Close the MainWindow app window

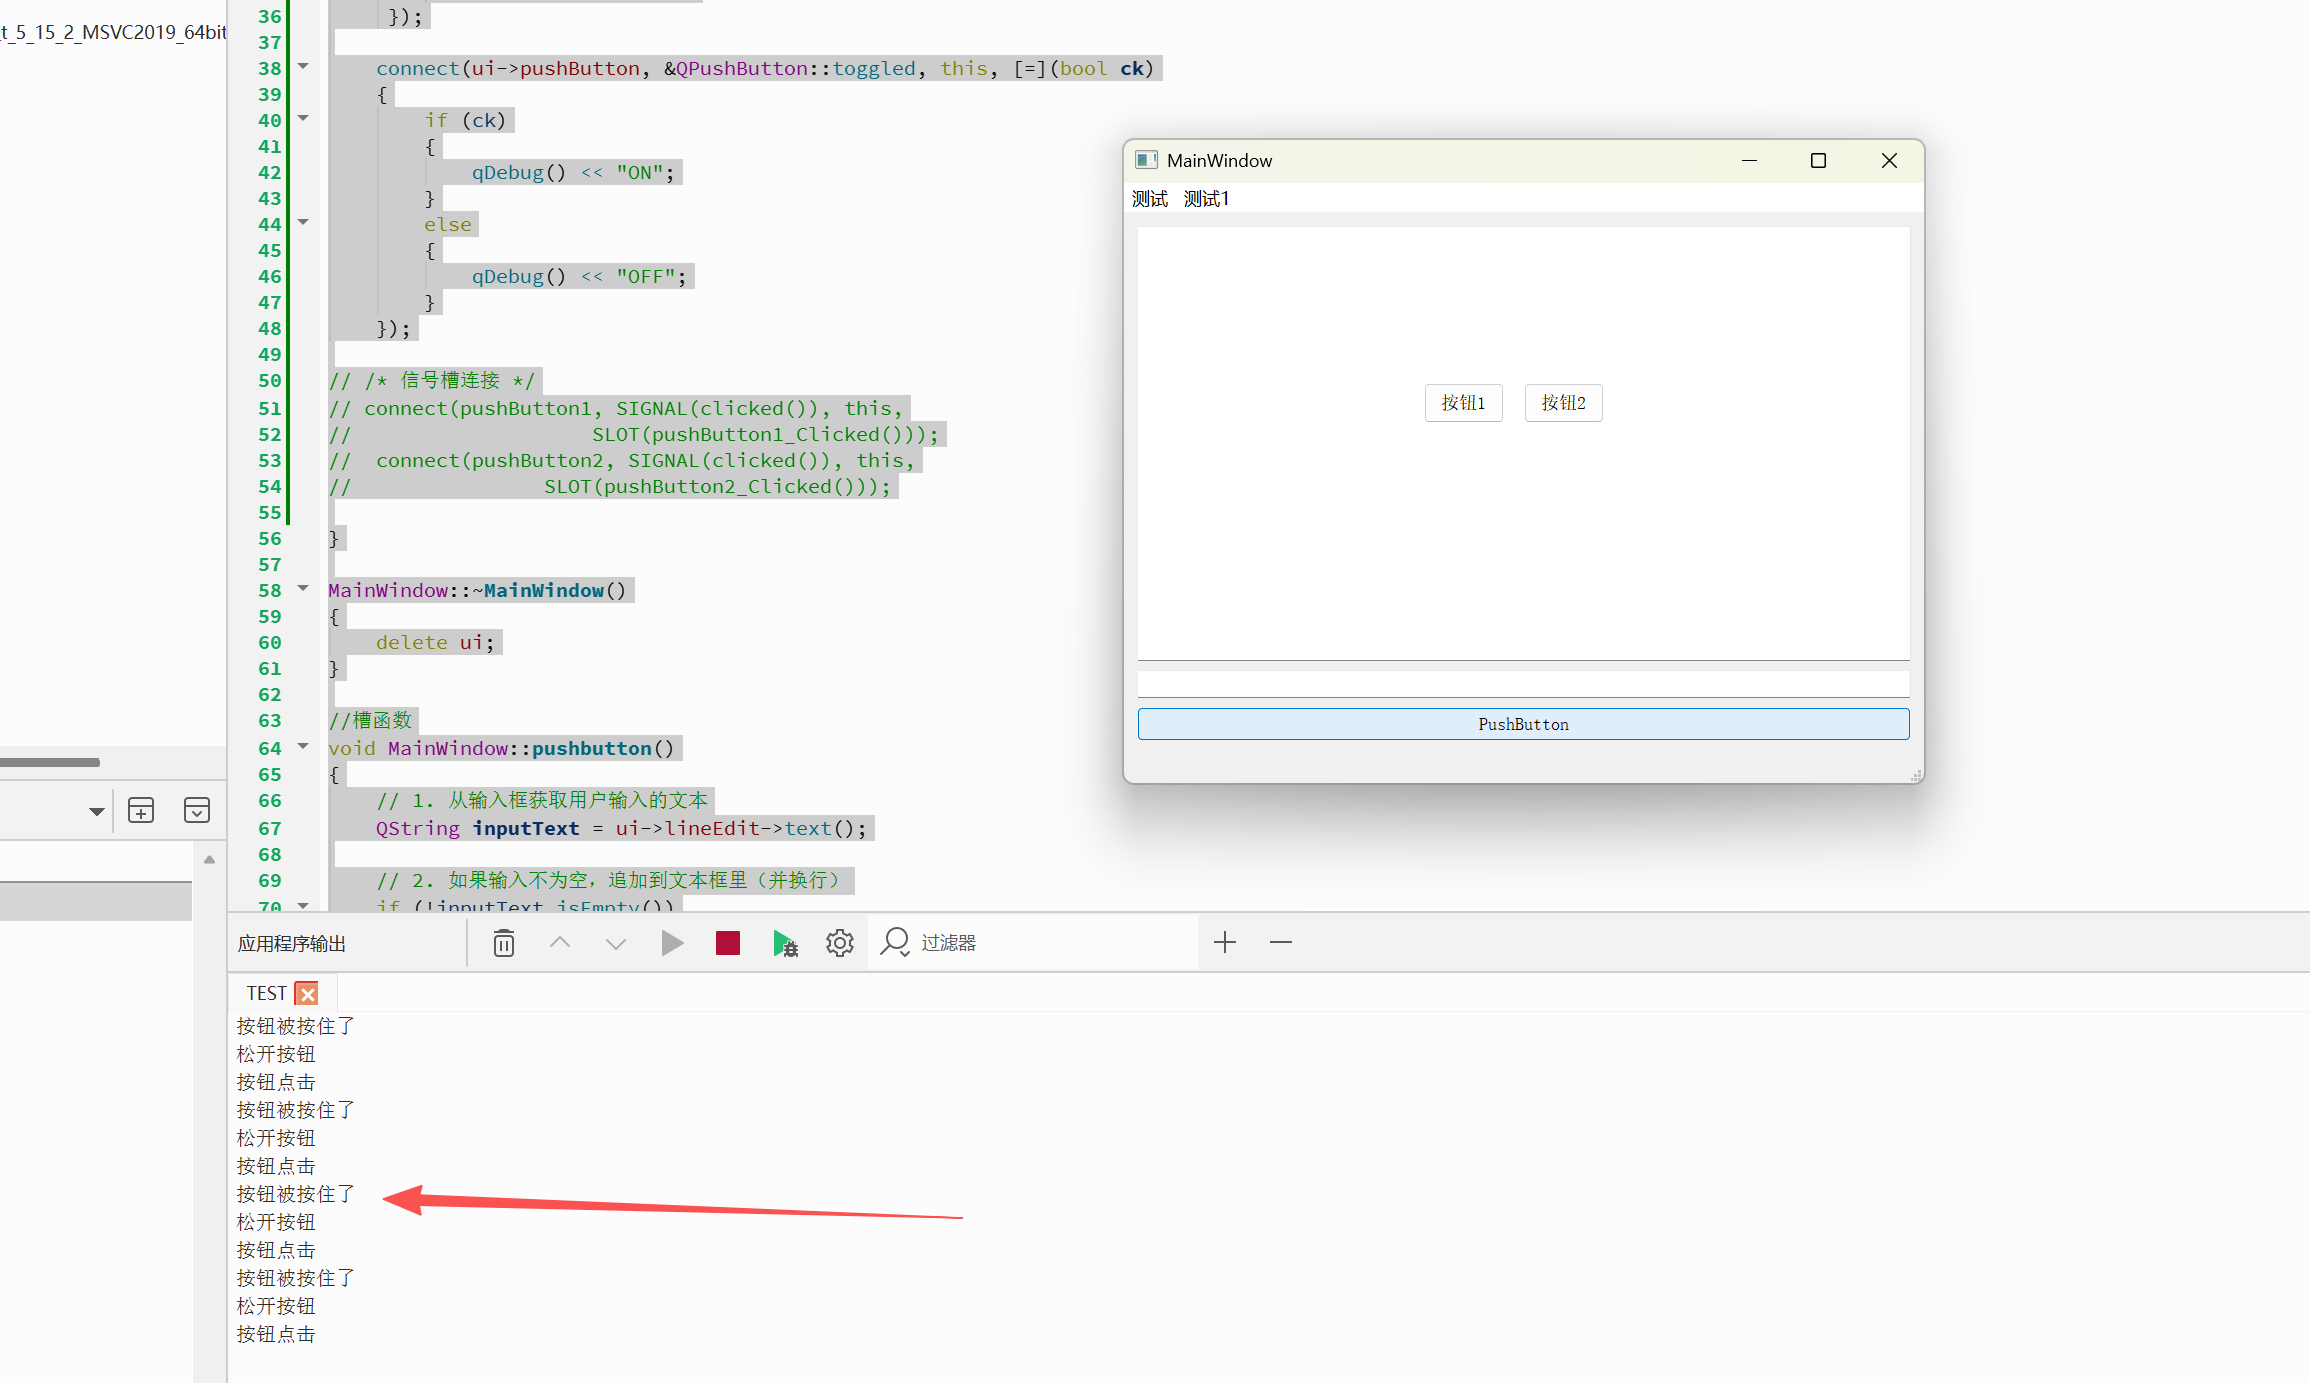pyautogui.click(x=1889, y=161)
